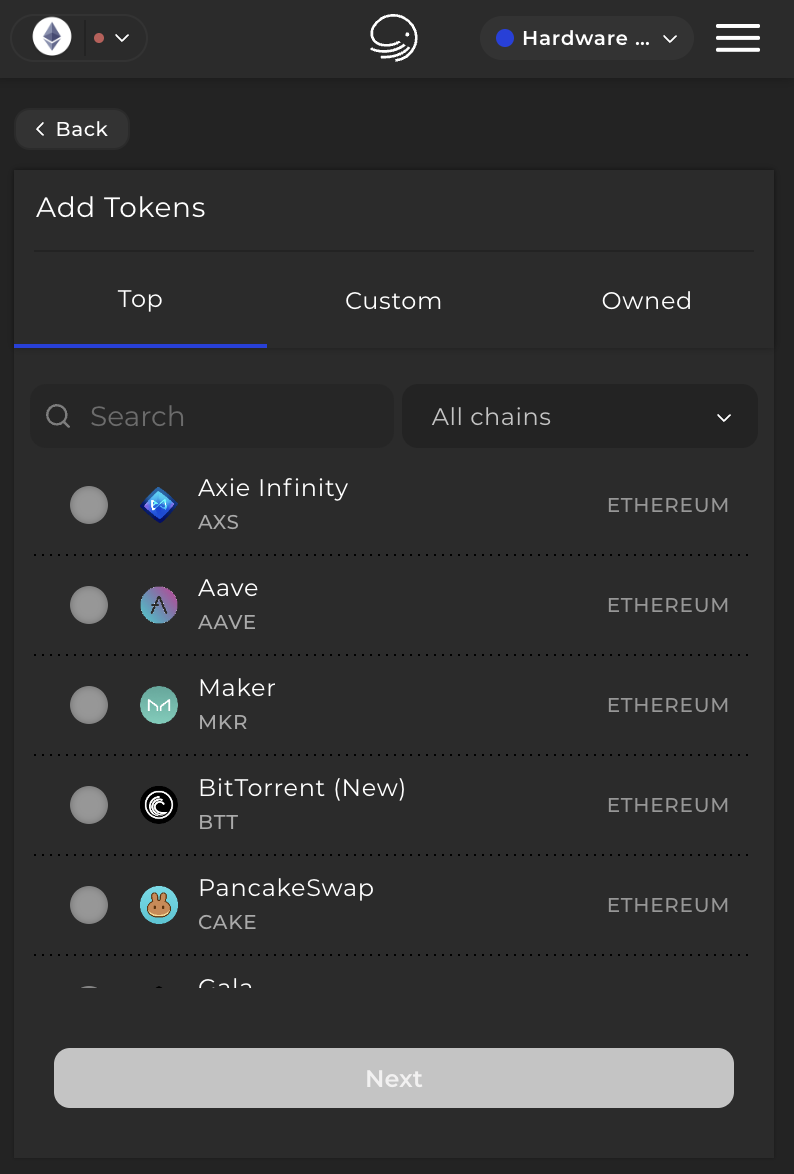The width and height of the screenshot is (794, 1174).
Task: Select the Aave radio button
Action: pyautogui.click(x=89, y=605)
